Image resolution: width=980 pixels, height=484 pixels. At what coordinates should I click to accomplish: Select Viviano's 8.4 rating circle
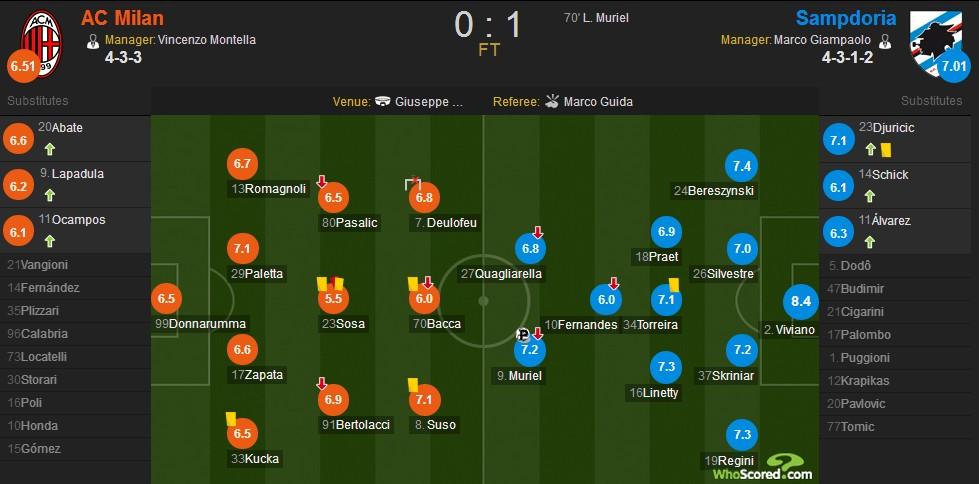(x=801, y=301)
